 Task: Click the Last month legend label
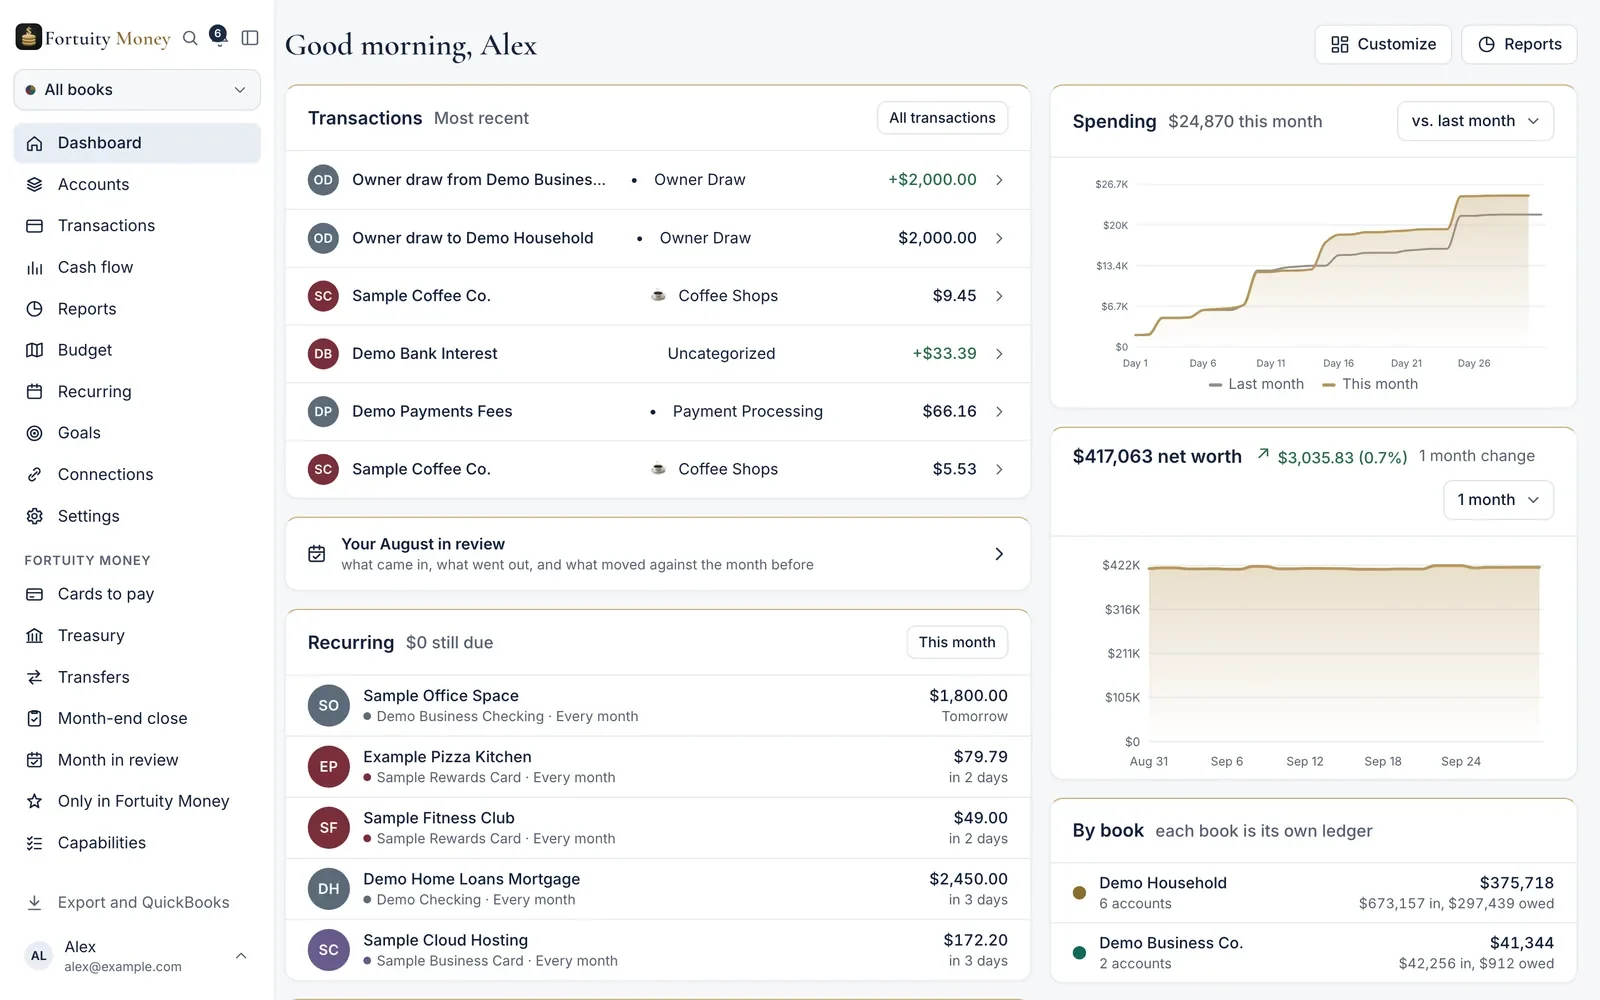[x=1266, y=384]
